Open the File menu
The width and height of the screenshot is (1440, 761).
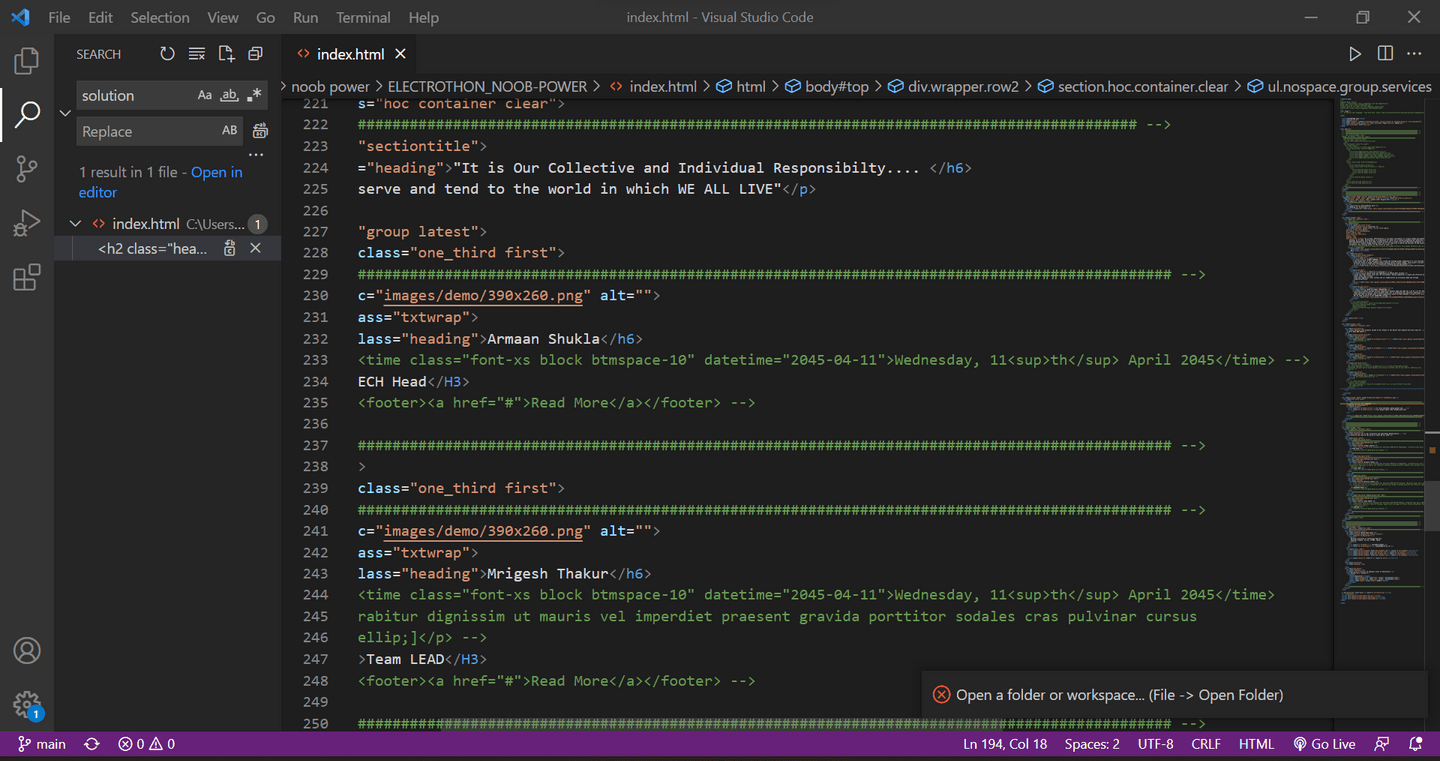click(x=59, y=17)
